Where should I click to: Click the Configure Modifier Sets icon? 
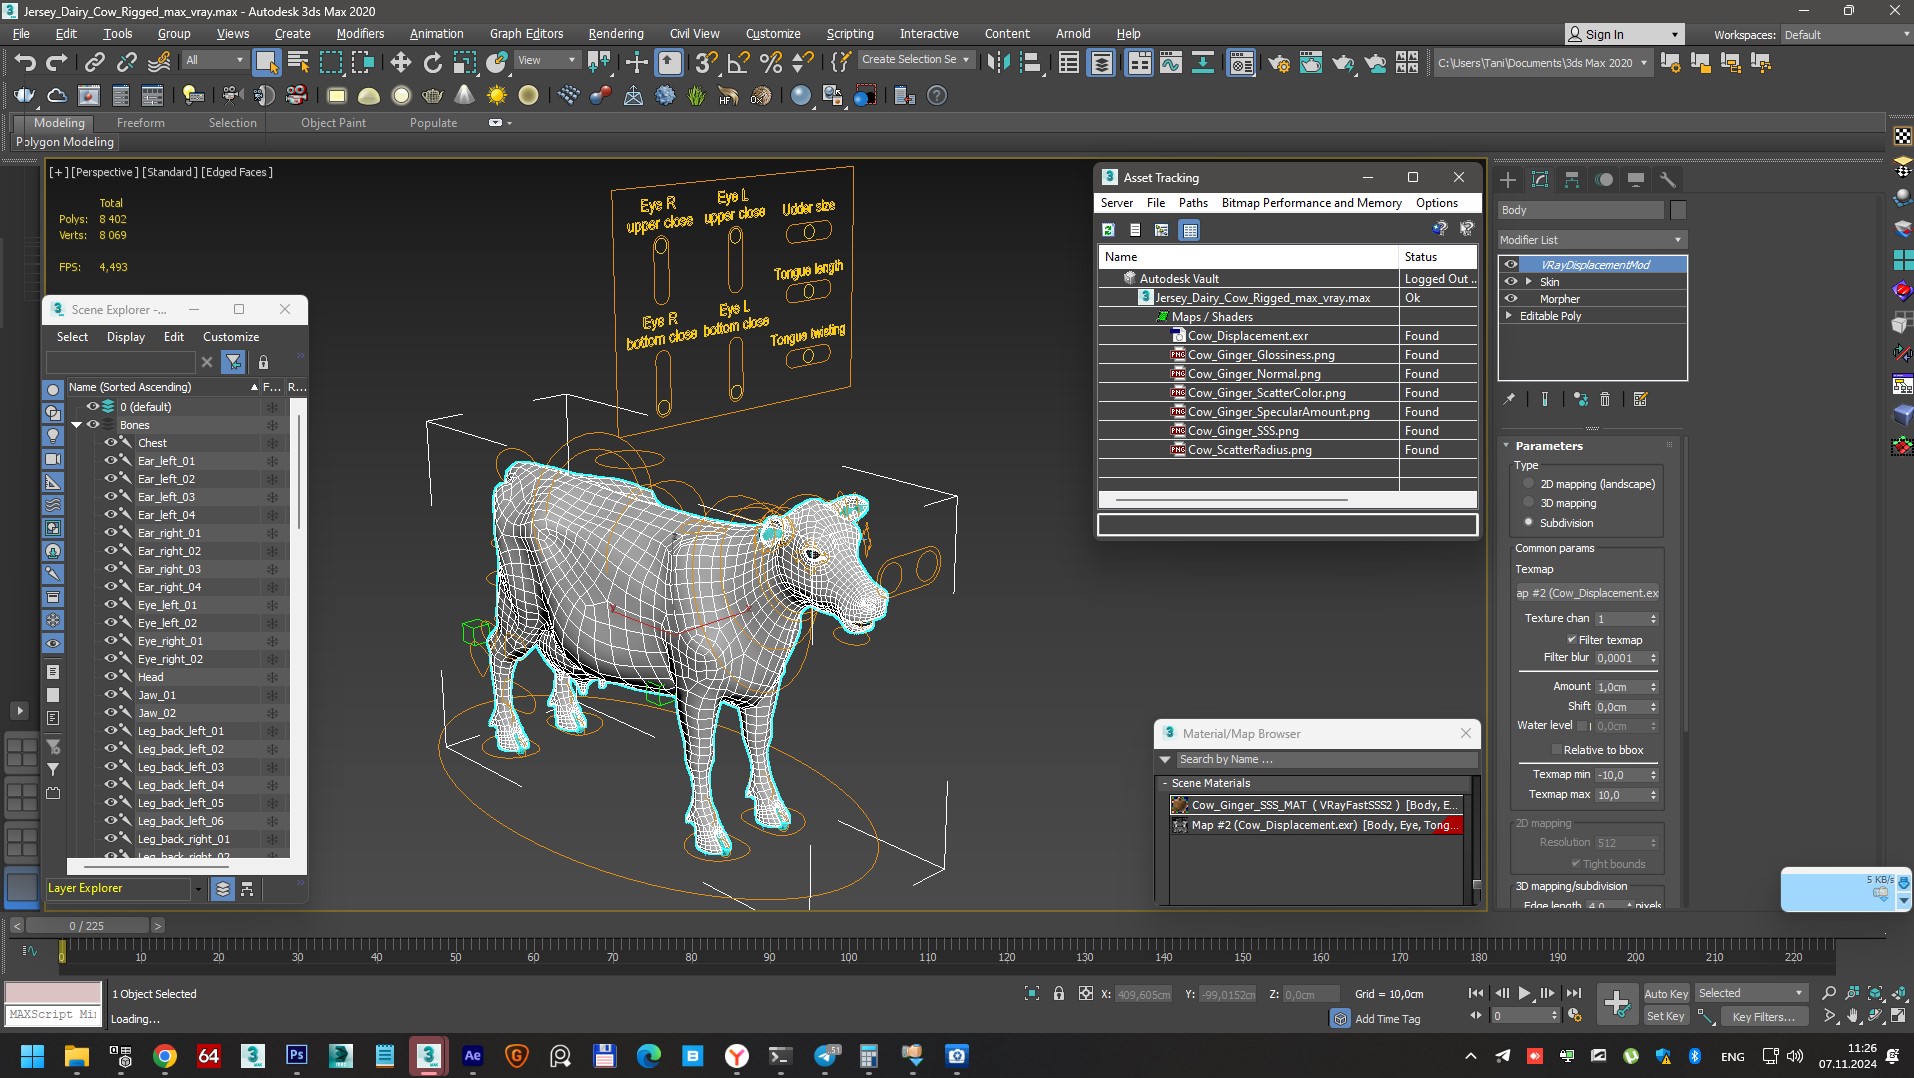click(1640, 399)
